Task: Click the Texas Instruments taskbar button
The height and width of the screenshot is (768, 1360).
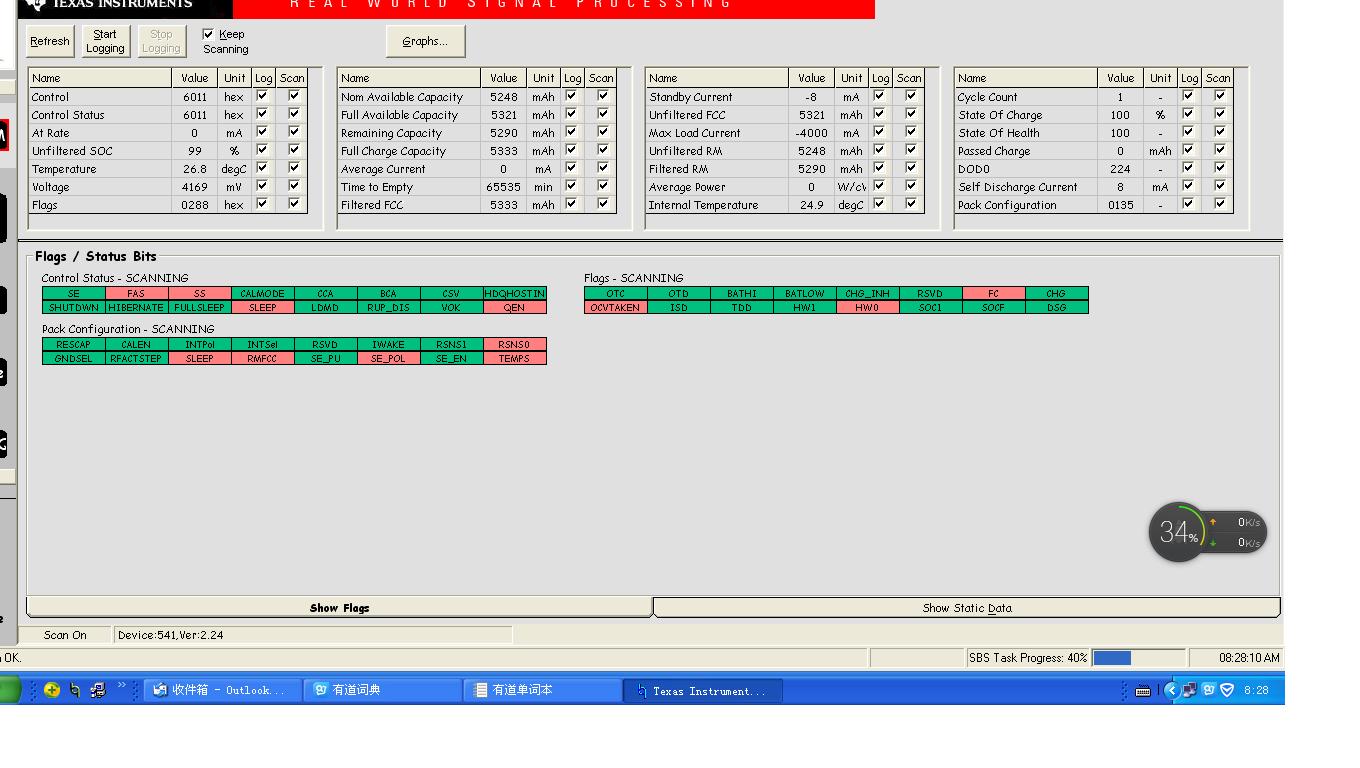Action: [703, 690]
